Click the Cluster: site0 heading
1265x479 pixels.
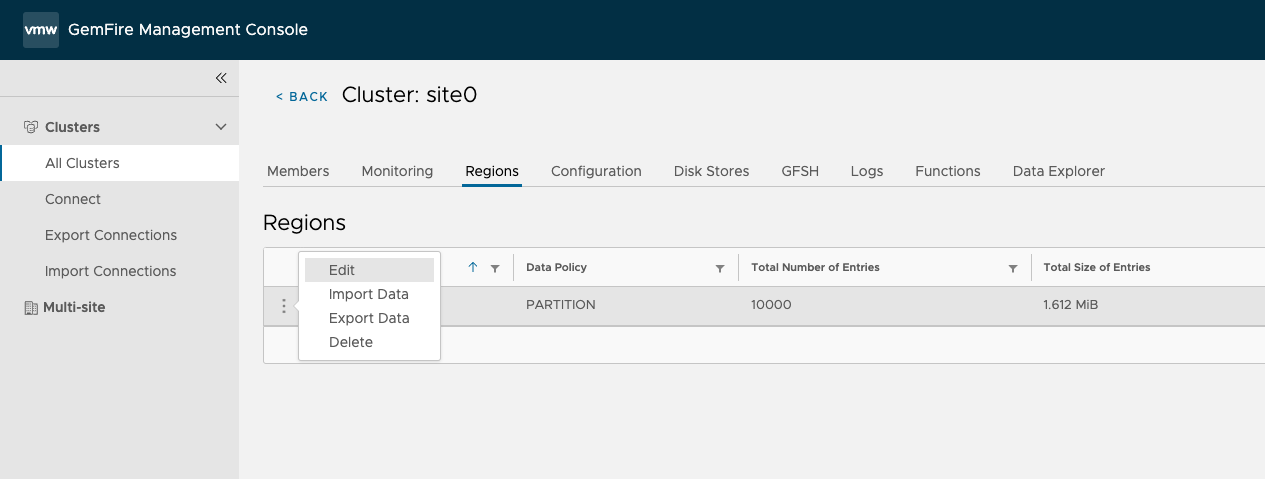point(410,95)
